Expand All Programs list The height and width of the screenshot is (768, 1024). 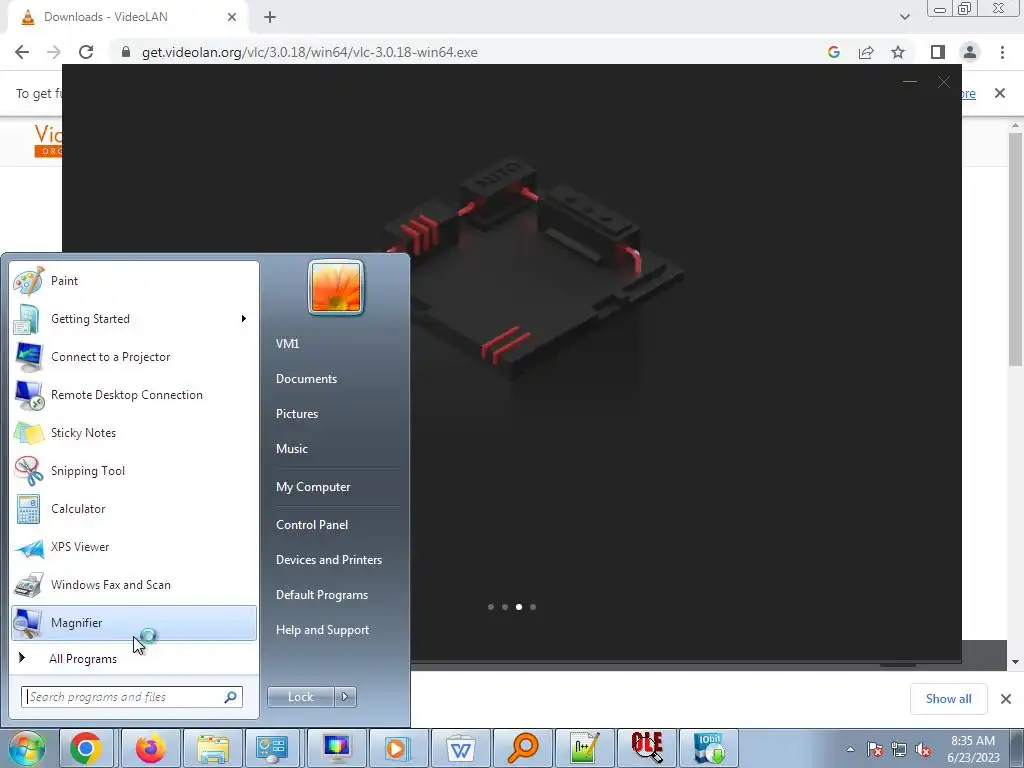[134, 658]
